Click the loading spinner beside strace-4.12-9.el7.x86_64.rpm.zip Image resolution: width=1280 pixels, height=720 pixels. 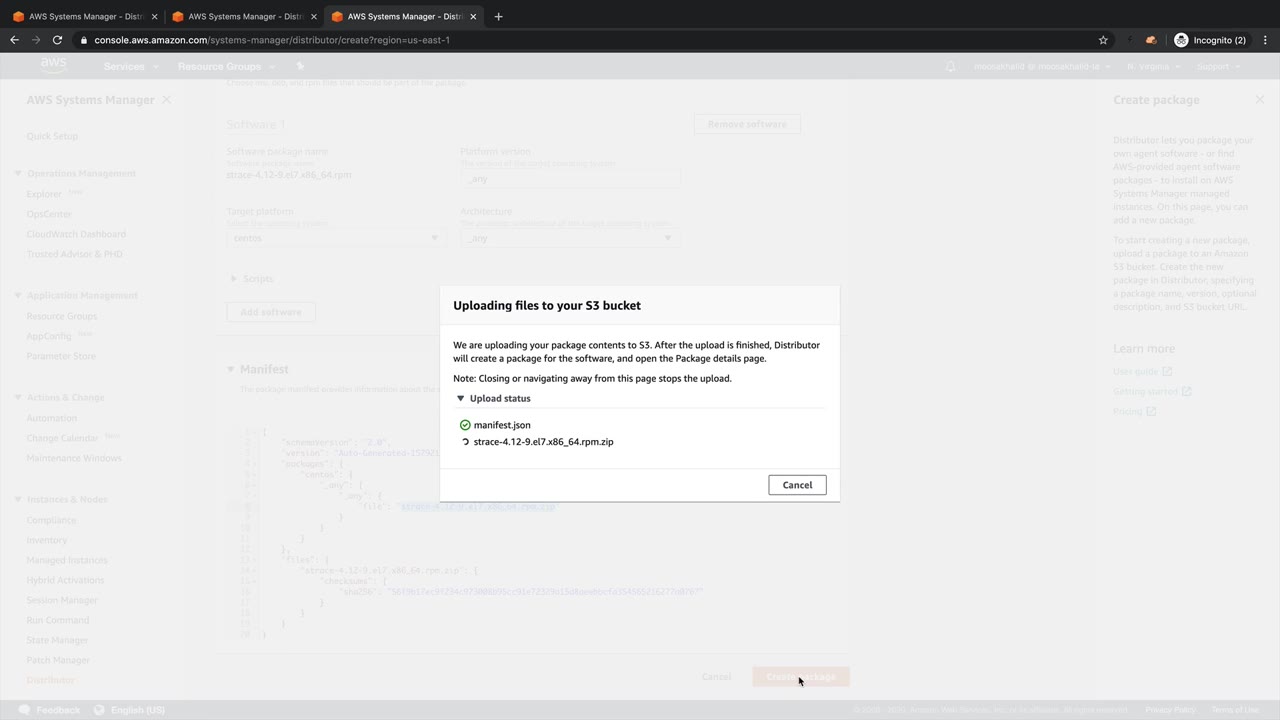(x=465, y=441)
